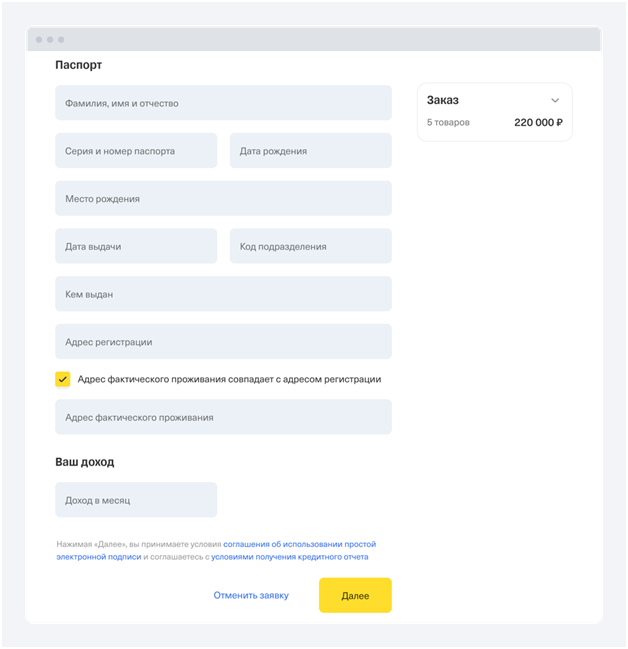
Task: Expand the order summary chevron
Action: (x=555, y=101)
